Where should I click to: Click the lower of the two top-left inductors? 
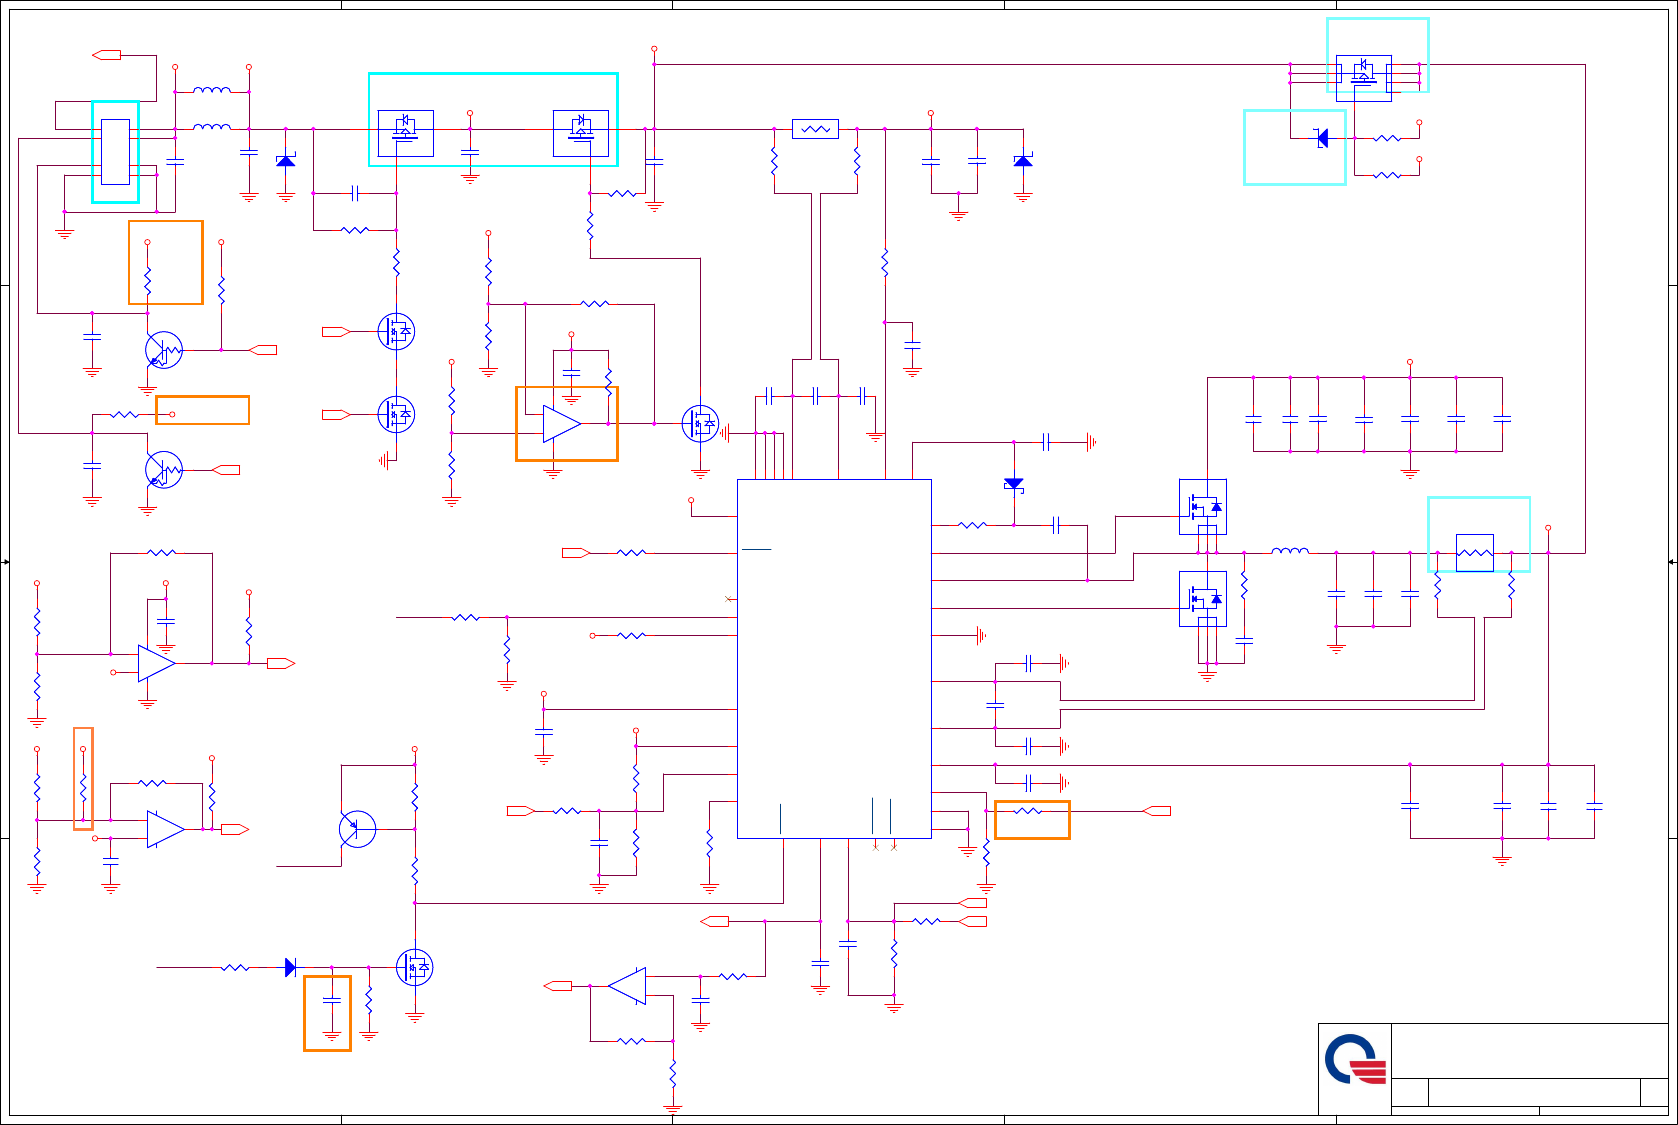pyautogui.click(x=212, y=127)
